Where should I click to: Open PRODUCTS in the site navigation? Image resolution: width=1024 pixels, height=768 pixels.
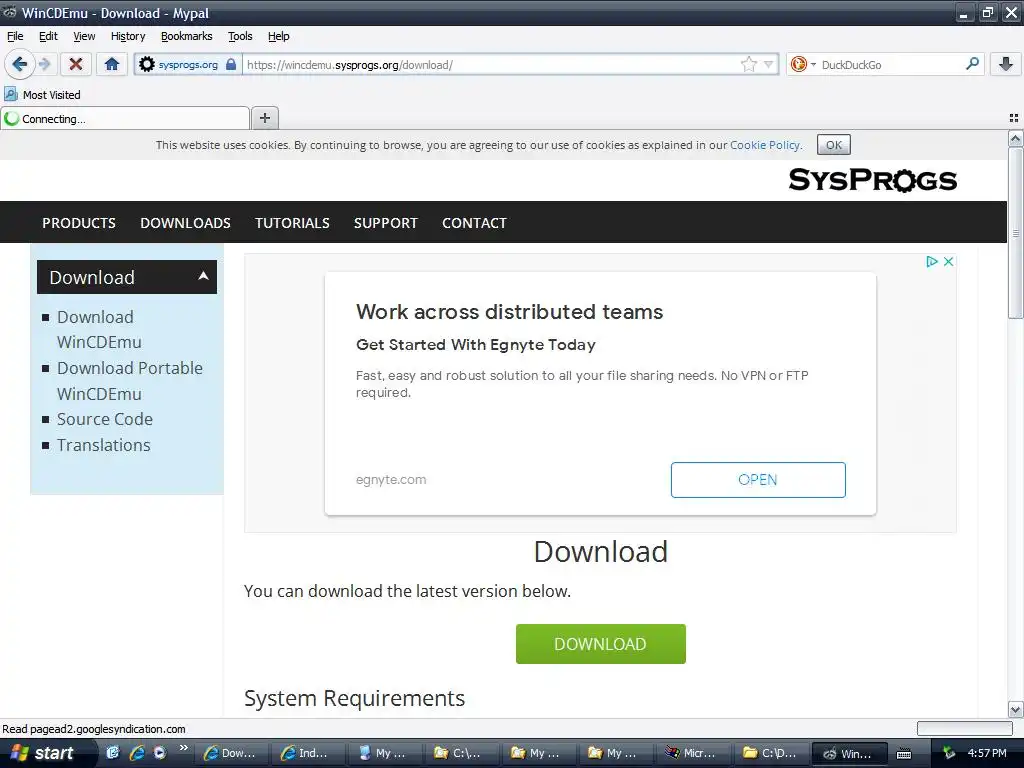(x=79, y=223)
